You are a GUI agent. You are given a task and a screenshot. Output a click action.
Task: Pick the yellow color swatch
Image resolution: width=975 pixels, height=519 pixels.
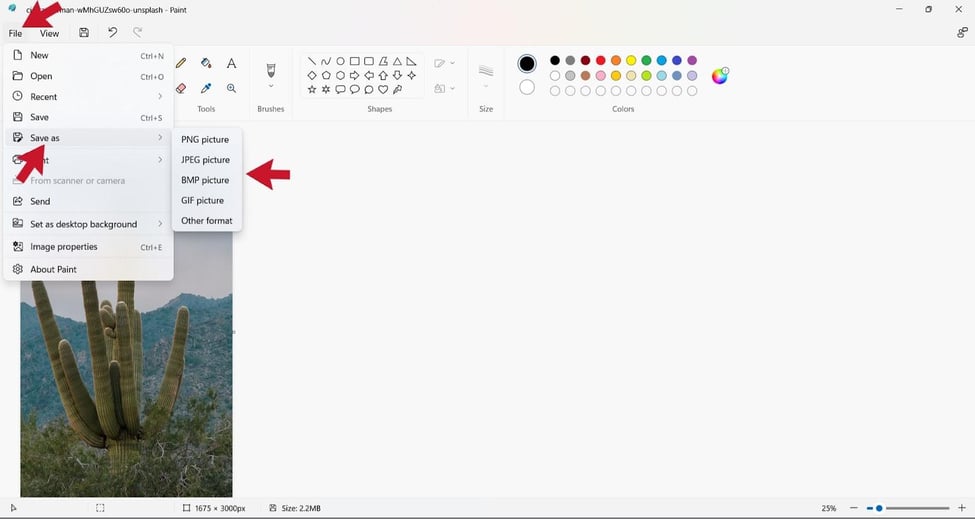631,60
